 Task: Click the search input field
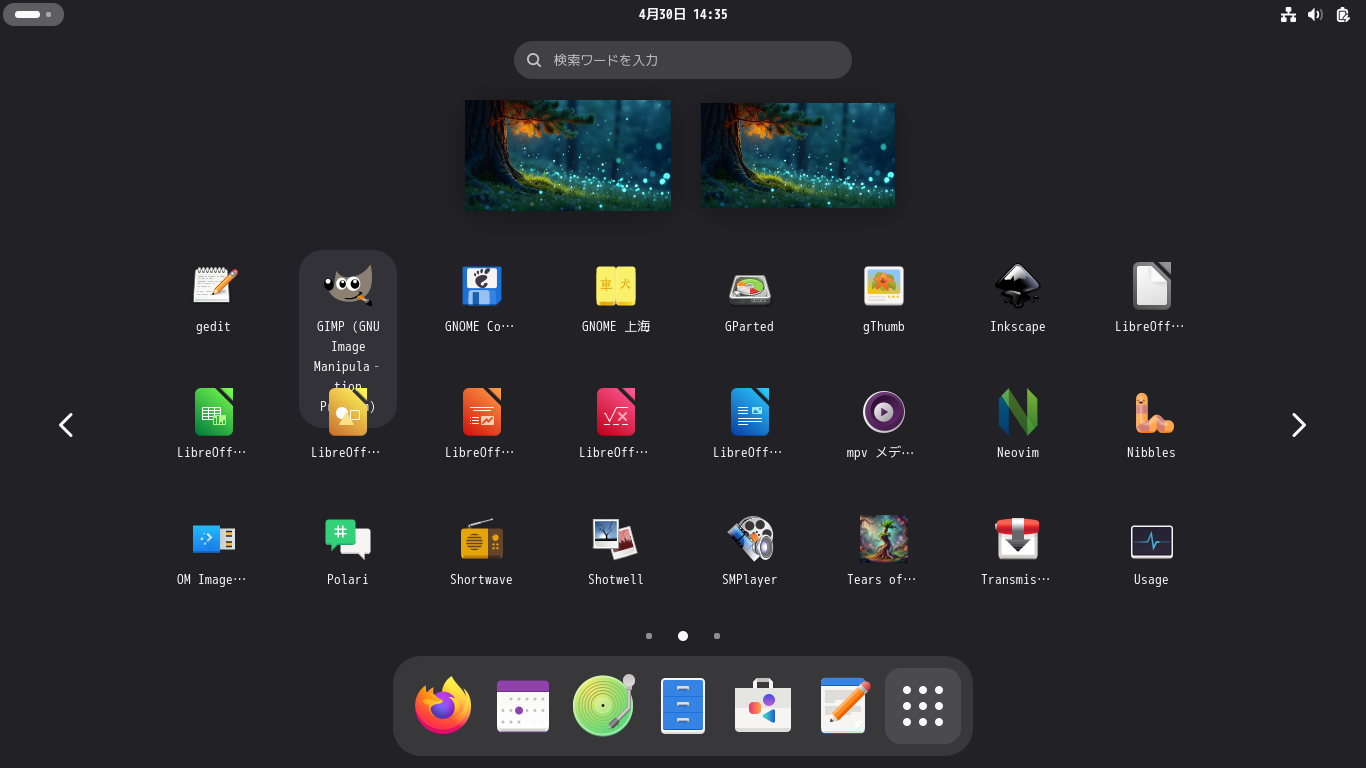point(683,60)
